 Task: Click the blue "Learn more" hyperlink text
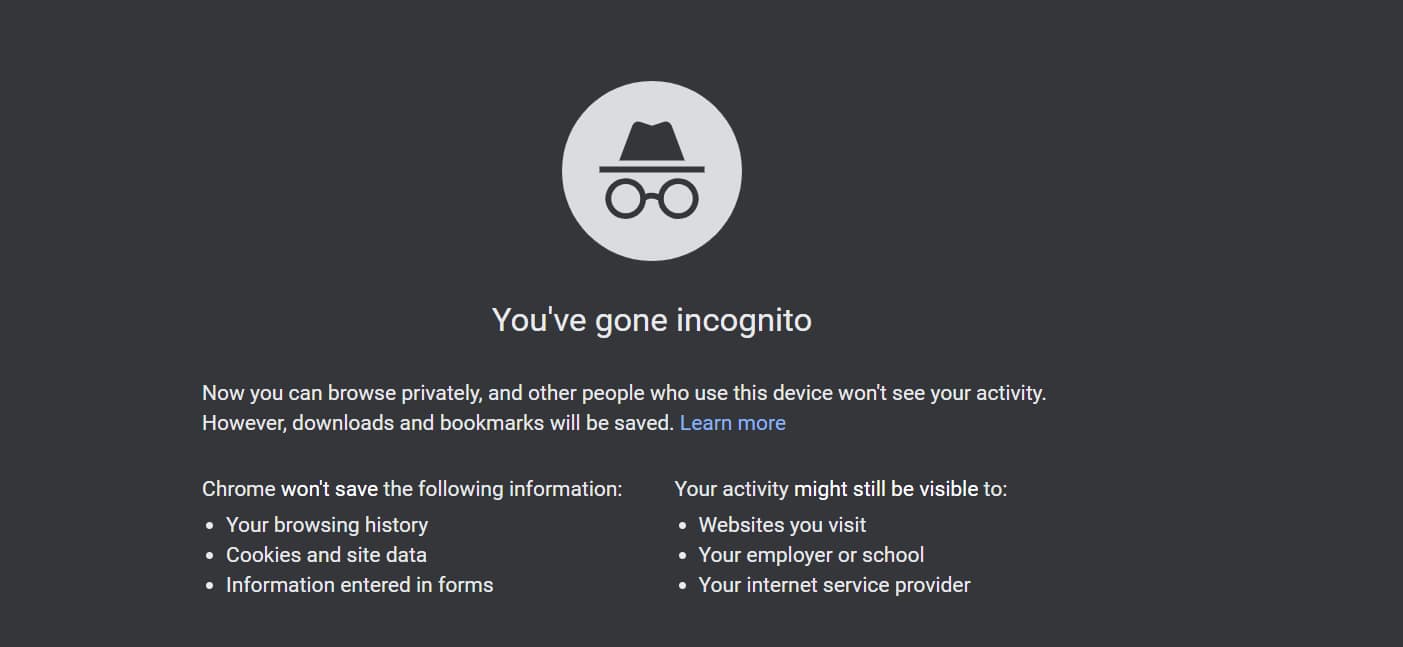[x=733, y=423]
